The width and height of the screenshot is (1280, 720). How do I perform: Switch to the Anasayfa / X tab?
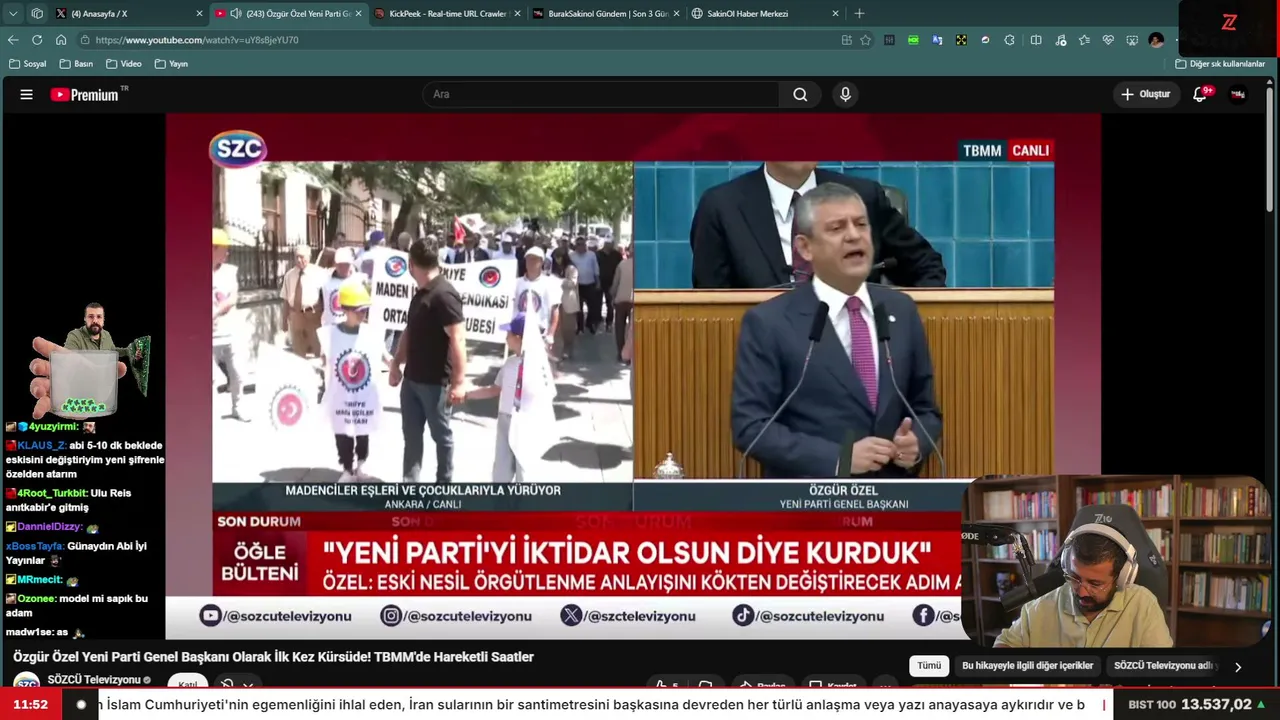128,14
